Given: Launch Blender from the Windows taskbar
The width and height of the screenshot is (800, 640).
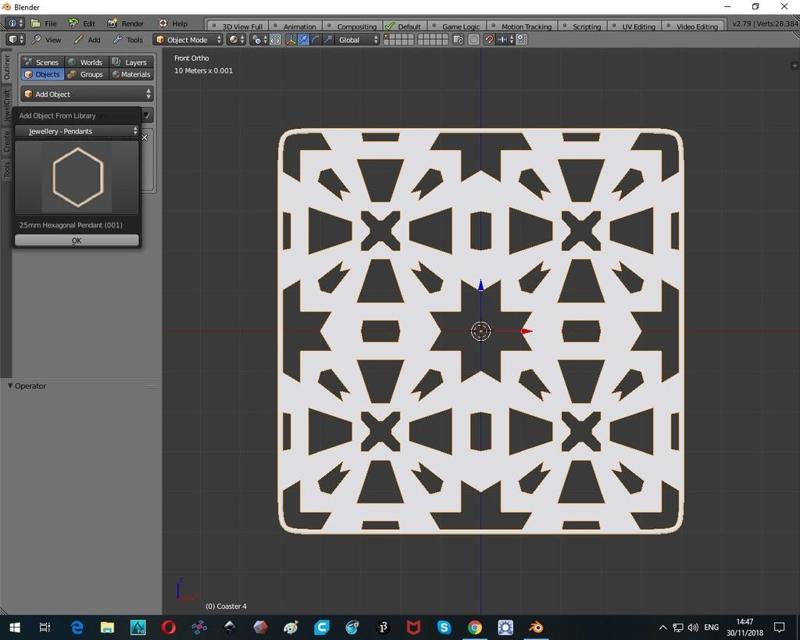Looking at the screenshot, I should click(536, 627).
